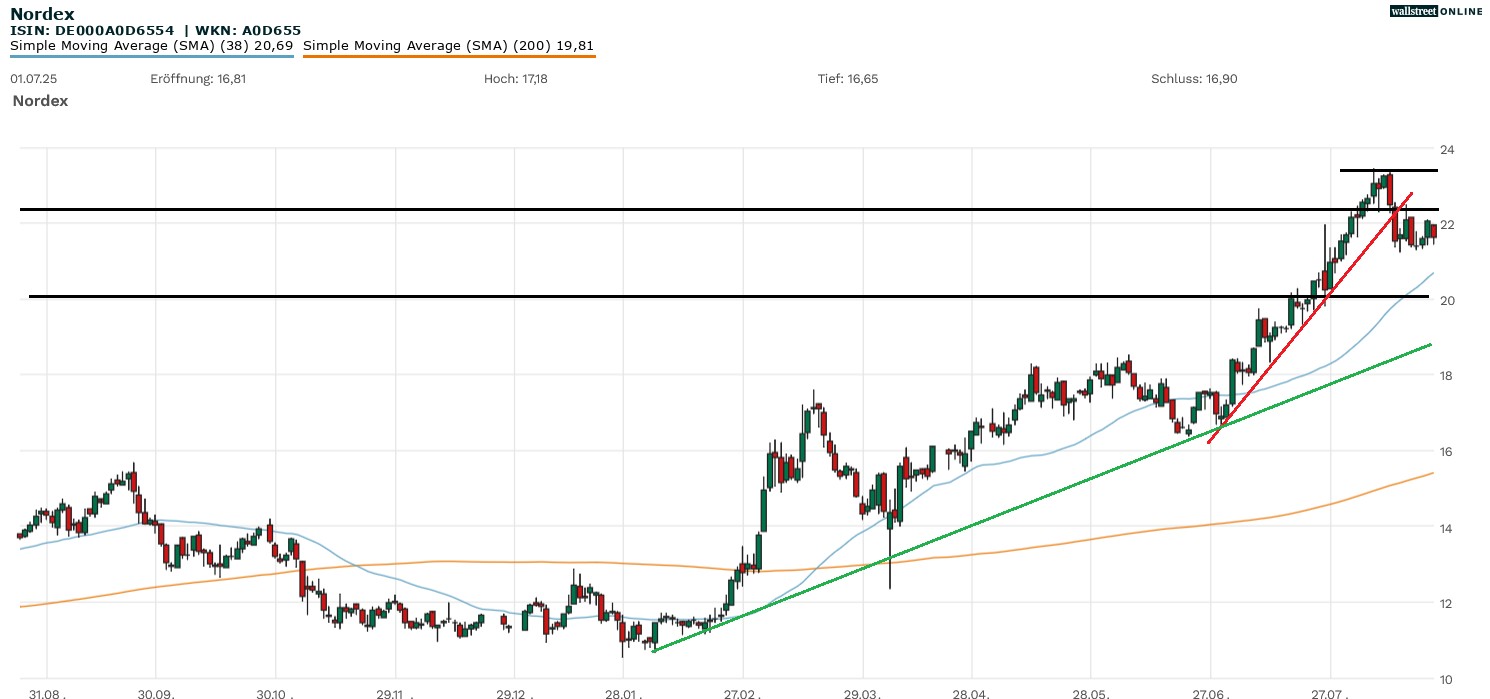This screenshot has width=1490, height=699.
Task: Select the ISIN DE000A0D6554 text
Action: click(x=92, y=31)
